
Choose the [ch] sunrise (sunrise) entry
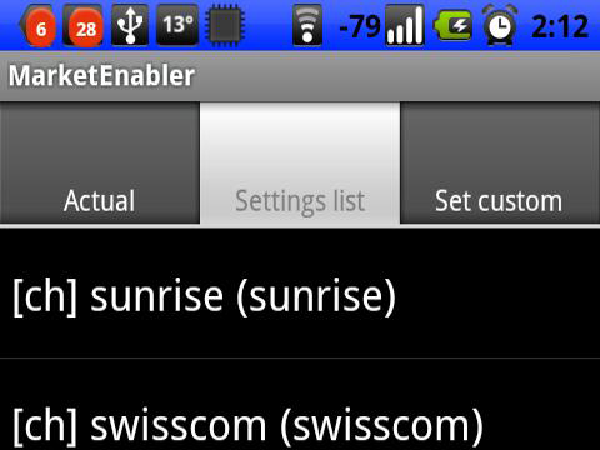click(300, 293)
